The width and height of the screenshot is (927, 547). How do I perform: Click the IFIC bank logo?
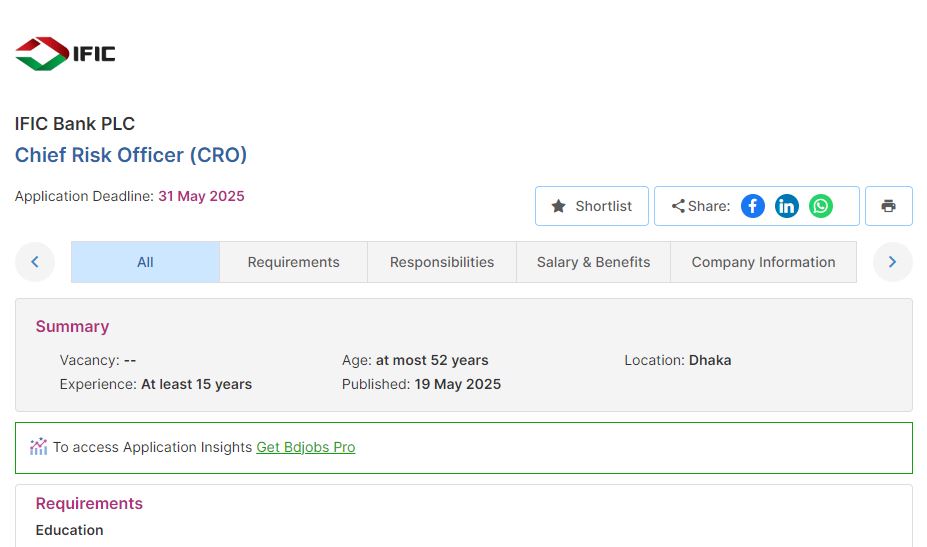pyautogui.click(x=65, y=53)
